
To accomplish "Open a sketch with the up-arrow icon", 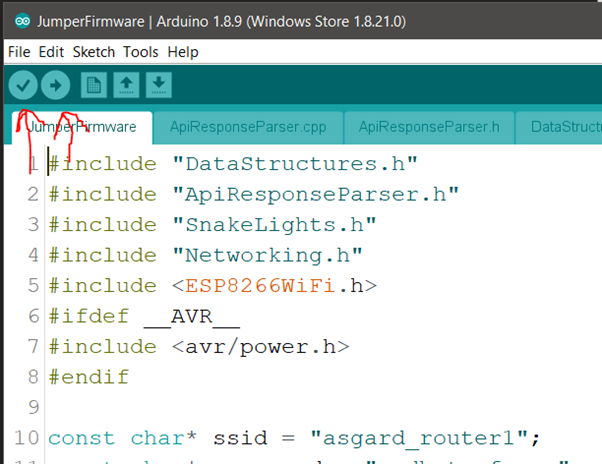I will point(126,85).
